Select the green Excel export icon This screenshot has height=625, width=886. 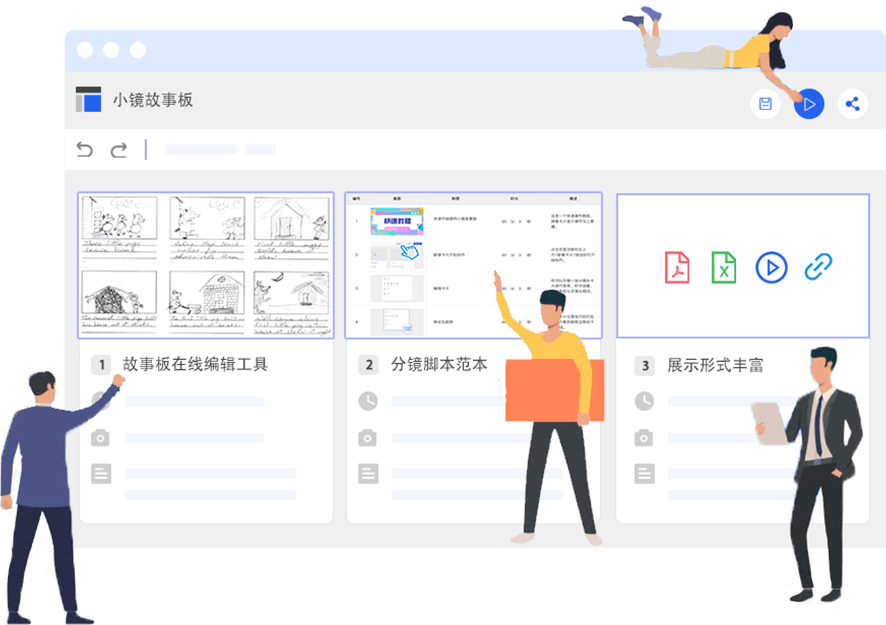[x=724, y=267]
